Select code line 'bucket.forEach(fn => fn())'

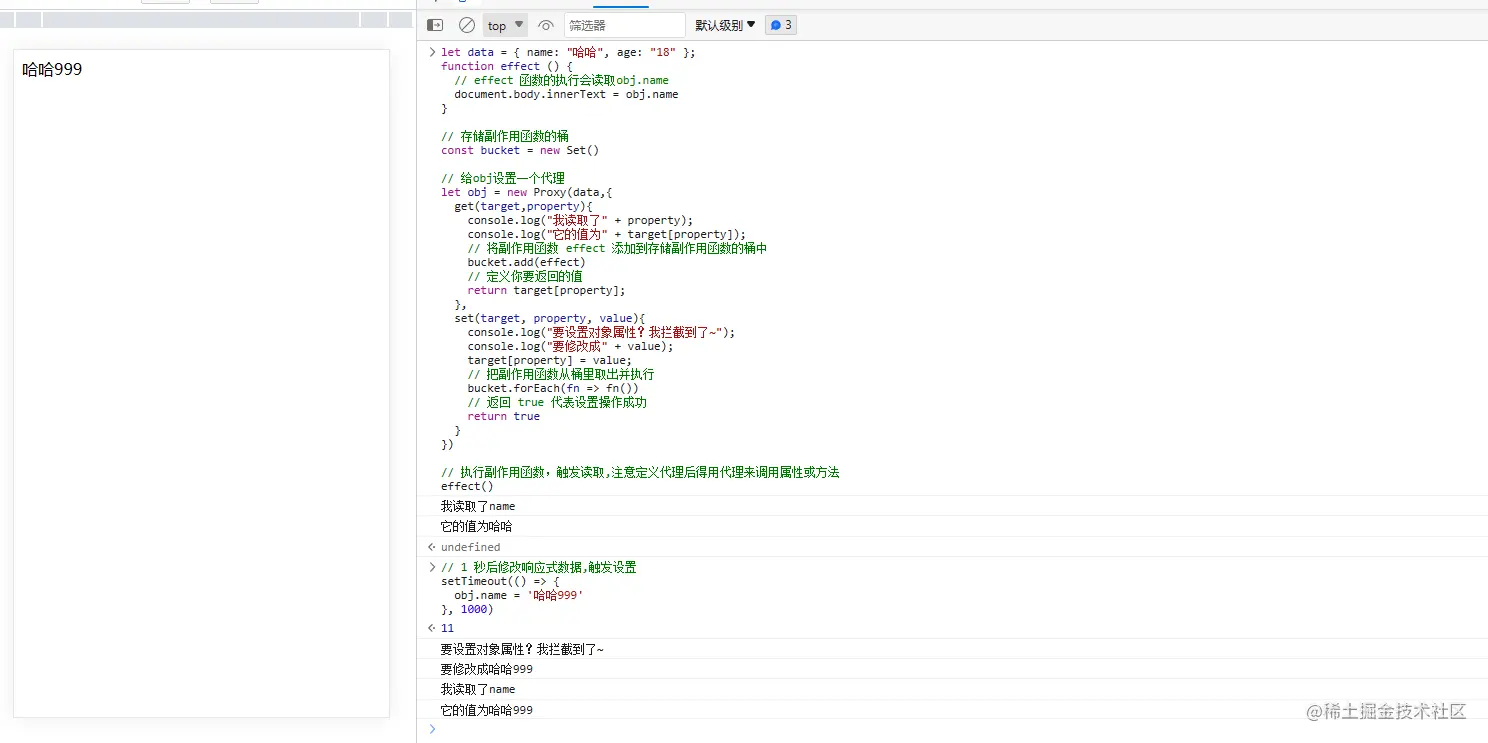click(553, 388)
